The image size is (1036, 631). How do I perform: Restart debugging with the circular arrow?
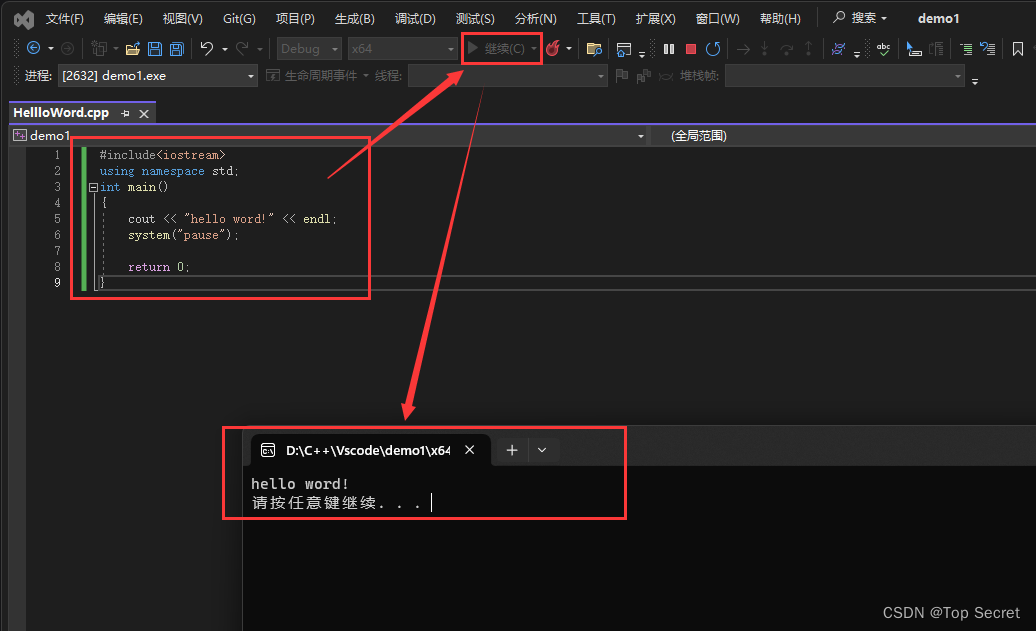tap(713, 49)
